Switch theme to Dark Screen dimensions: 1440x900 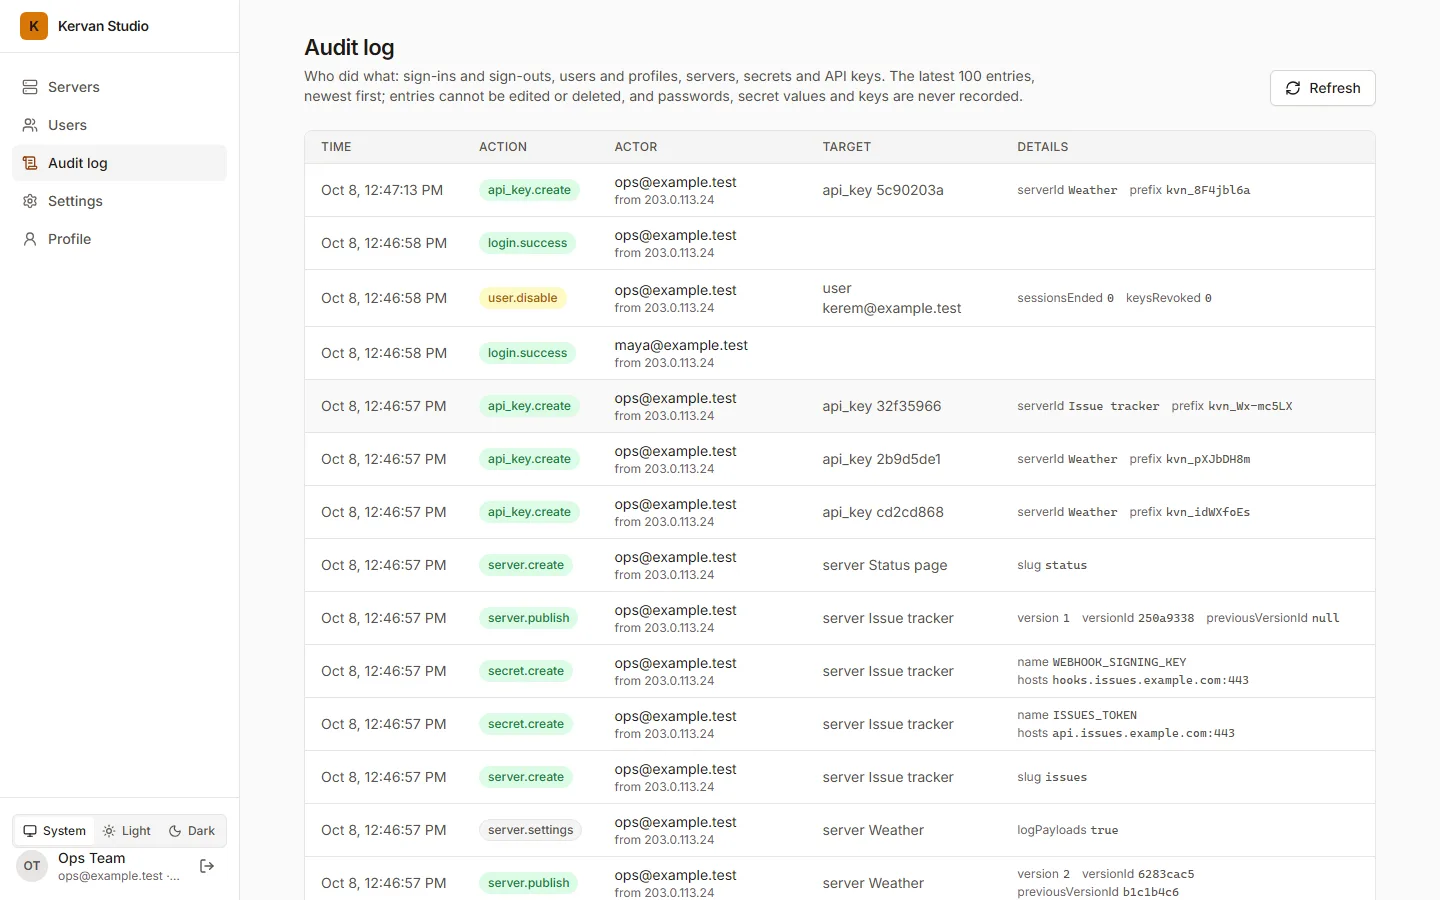(x=192, y=831)
